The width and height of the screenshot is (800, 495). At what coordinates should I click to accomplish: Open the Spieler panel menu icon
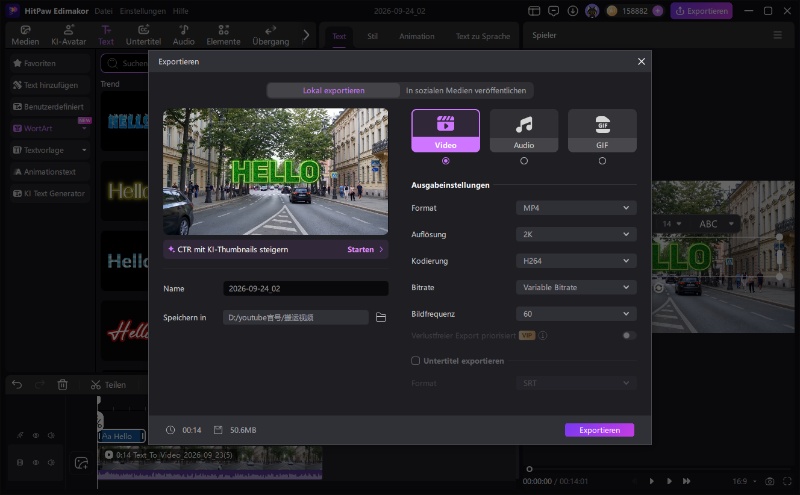pos(778,35)
